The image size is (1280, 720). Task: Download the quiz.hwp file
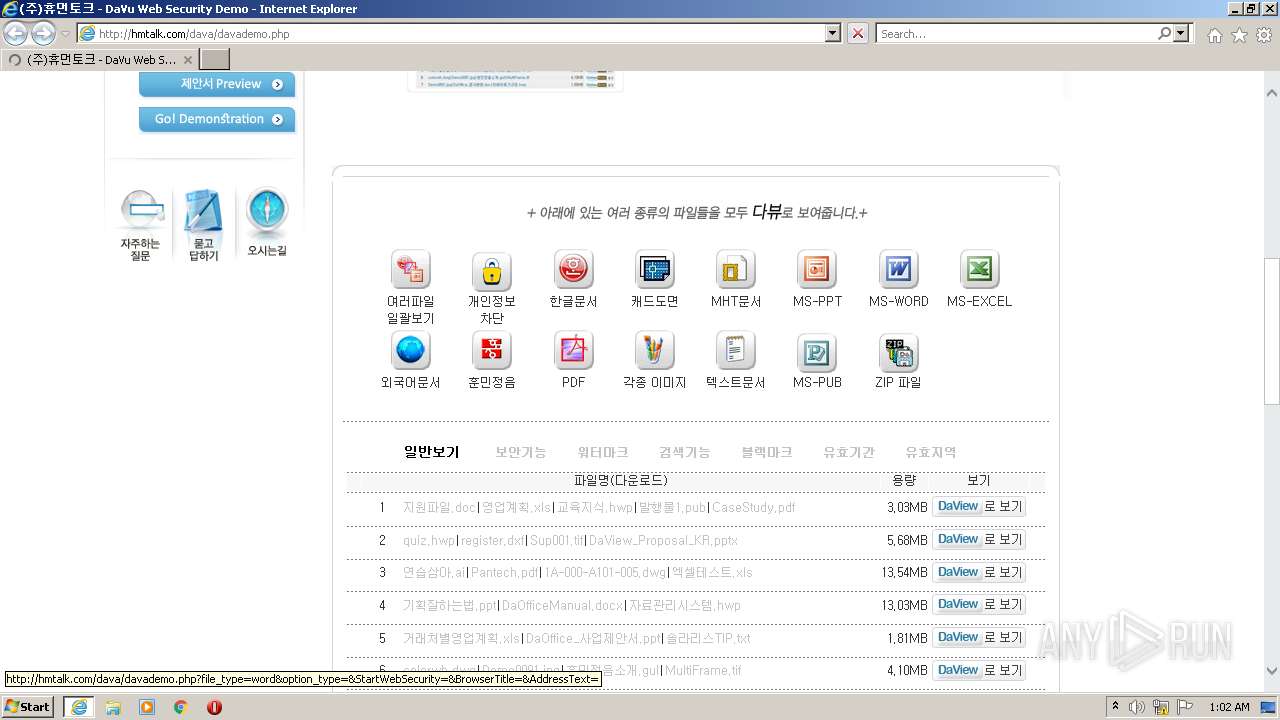(x=429, y=540)
